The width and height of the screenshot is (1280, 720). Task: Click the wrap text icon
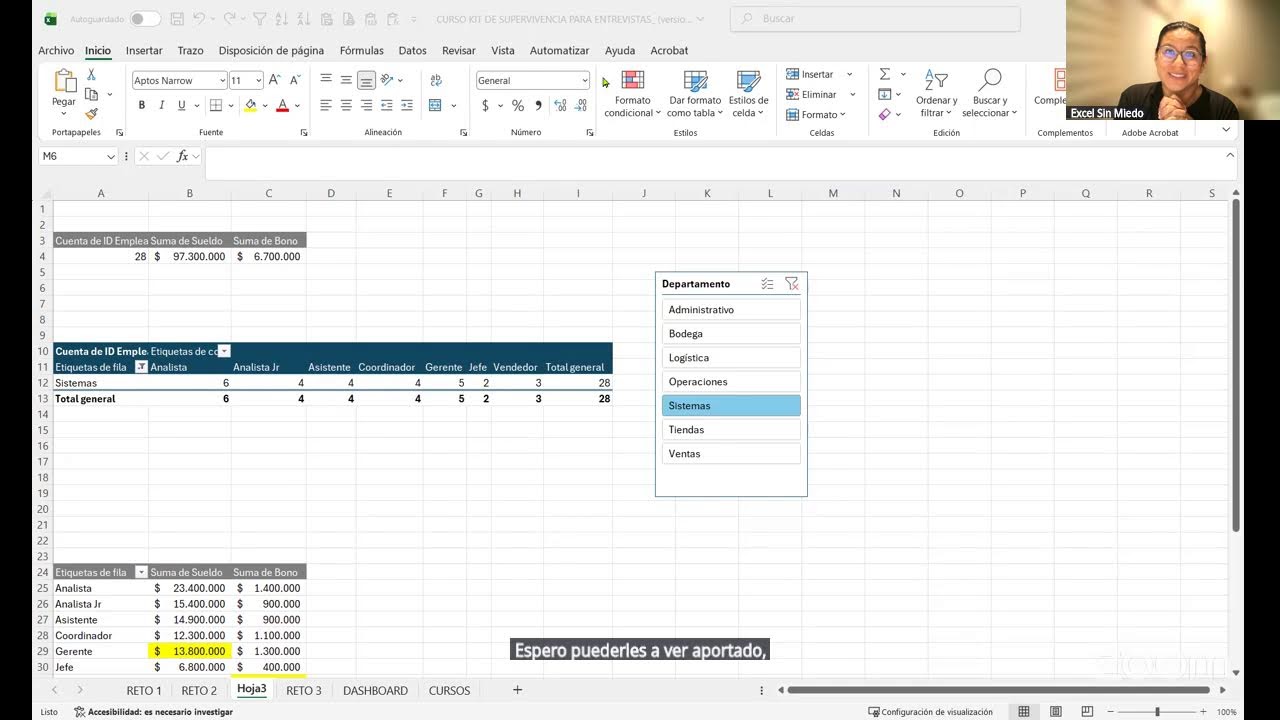(x=436, y=80)
